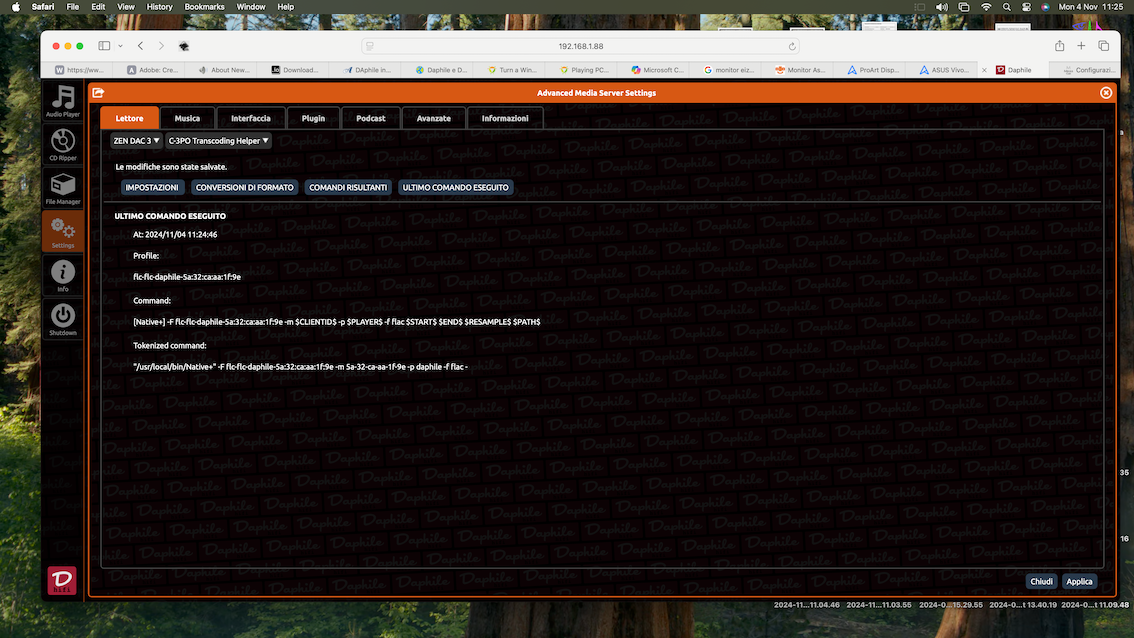The height and width of the screenshot is (638, 1134).
Task: Open File Manager in sidebar
Action: click(x=63, y=188)
